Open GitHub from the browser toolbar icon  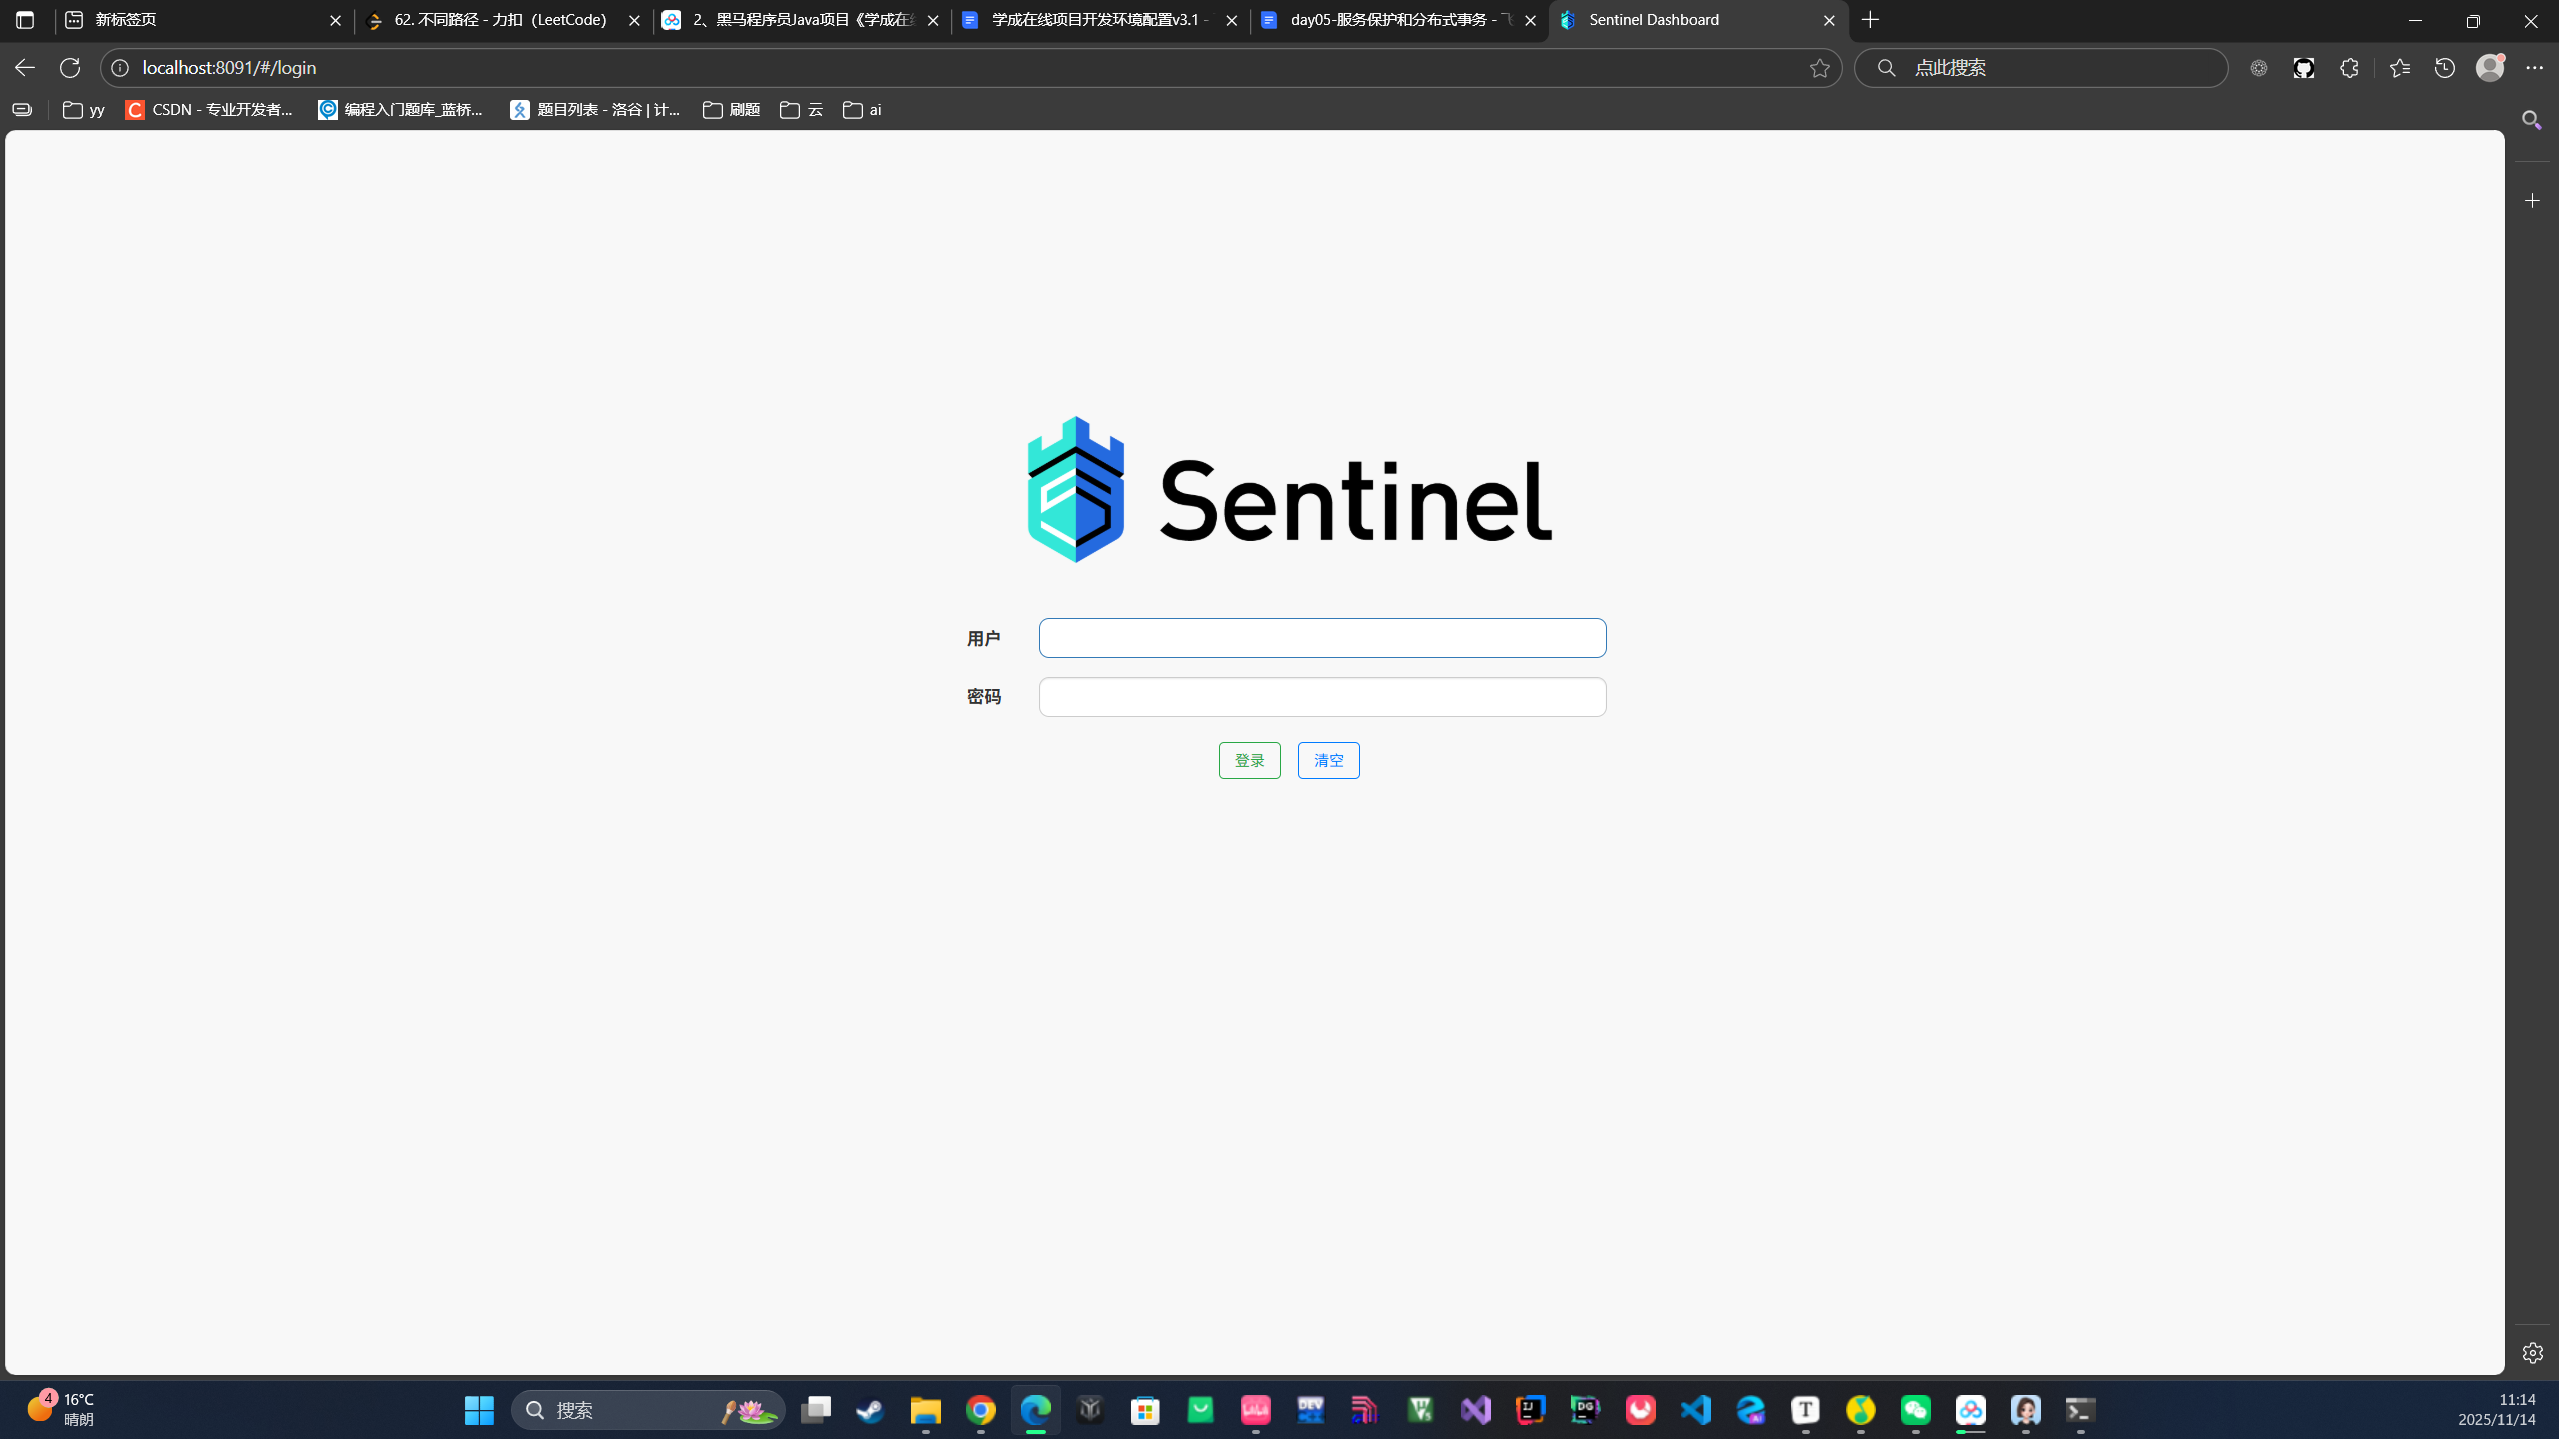[2303, 67]
